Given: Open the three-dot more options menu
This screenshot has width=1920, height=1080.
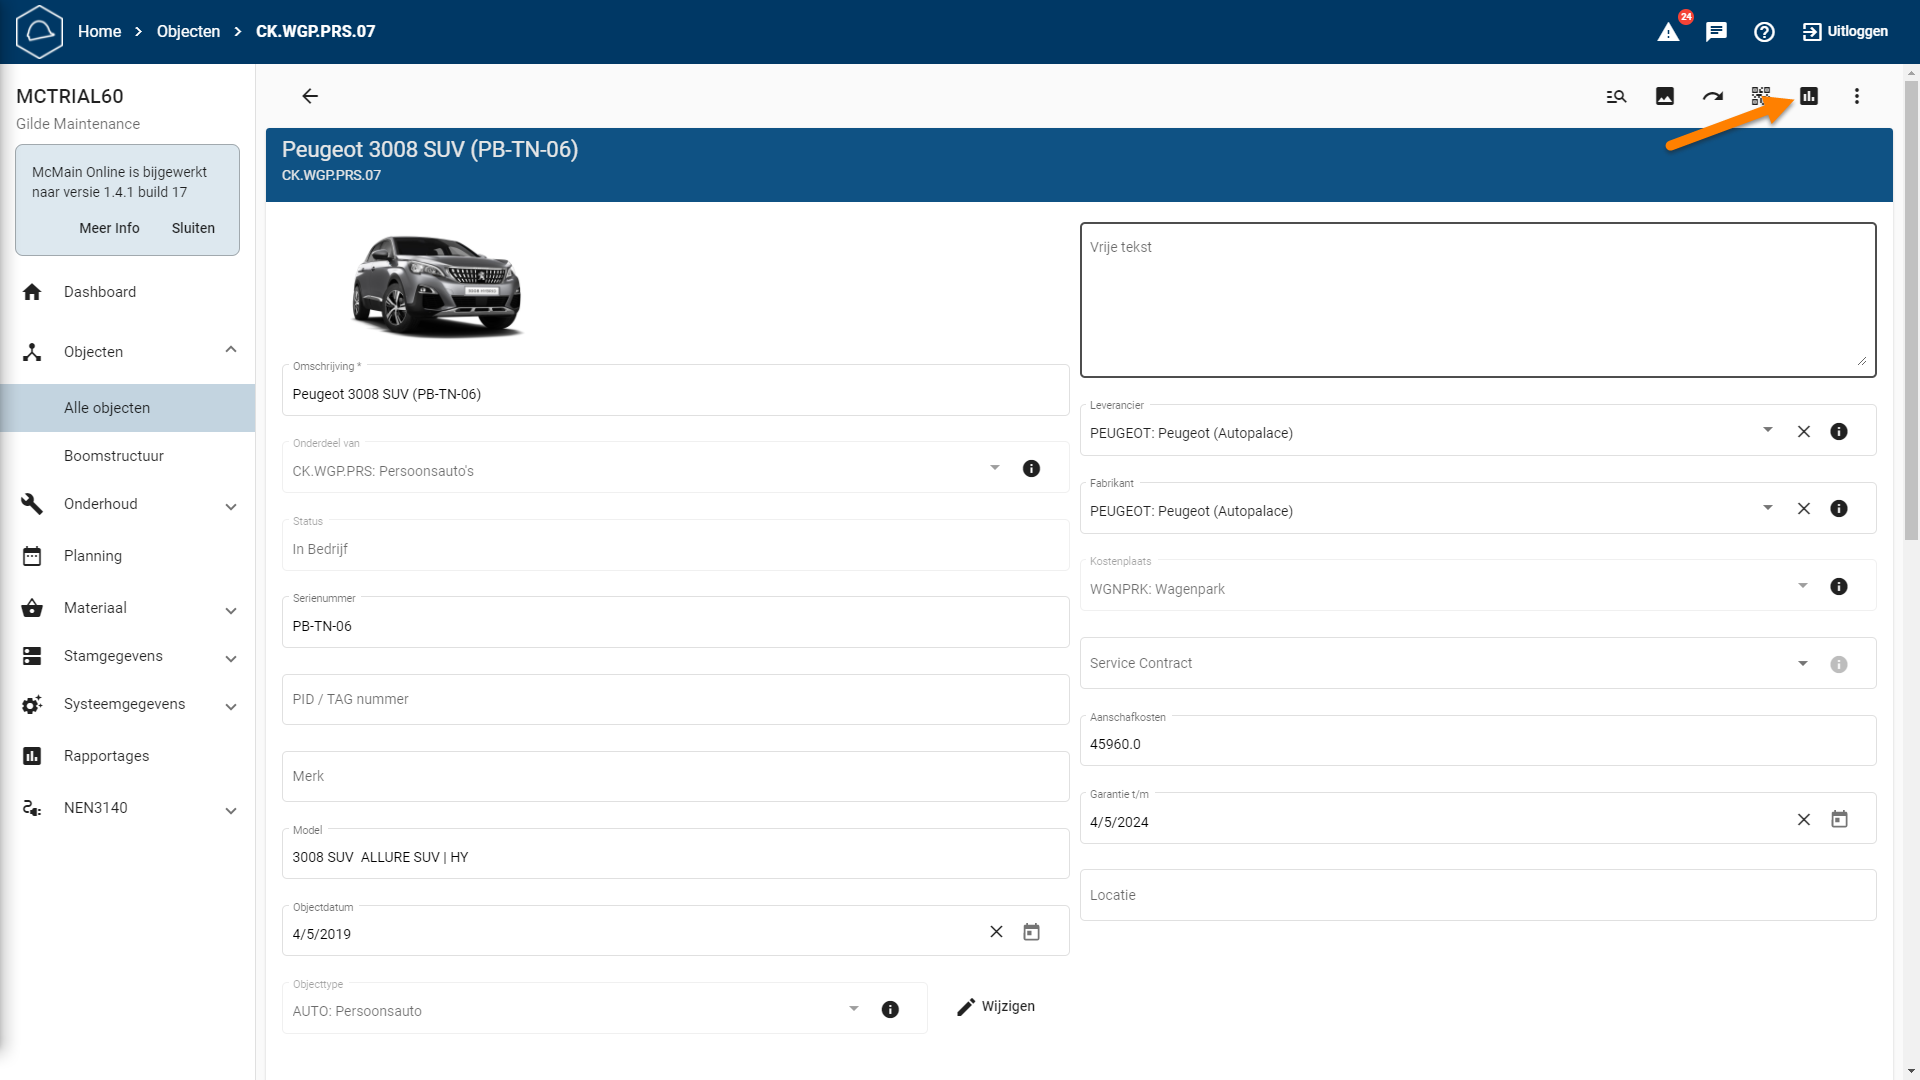Looking at the screenshot, I should (1857, 96).
